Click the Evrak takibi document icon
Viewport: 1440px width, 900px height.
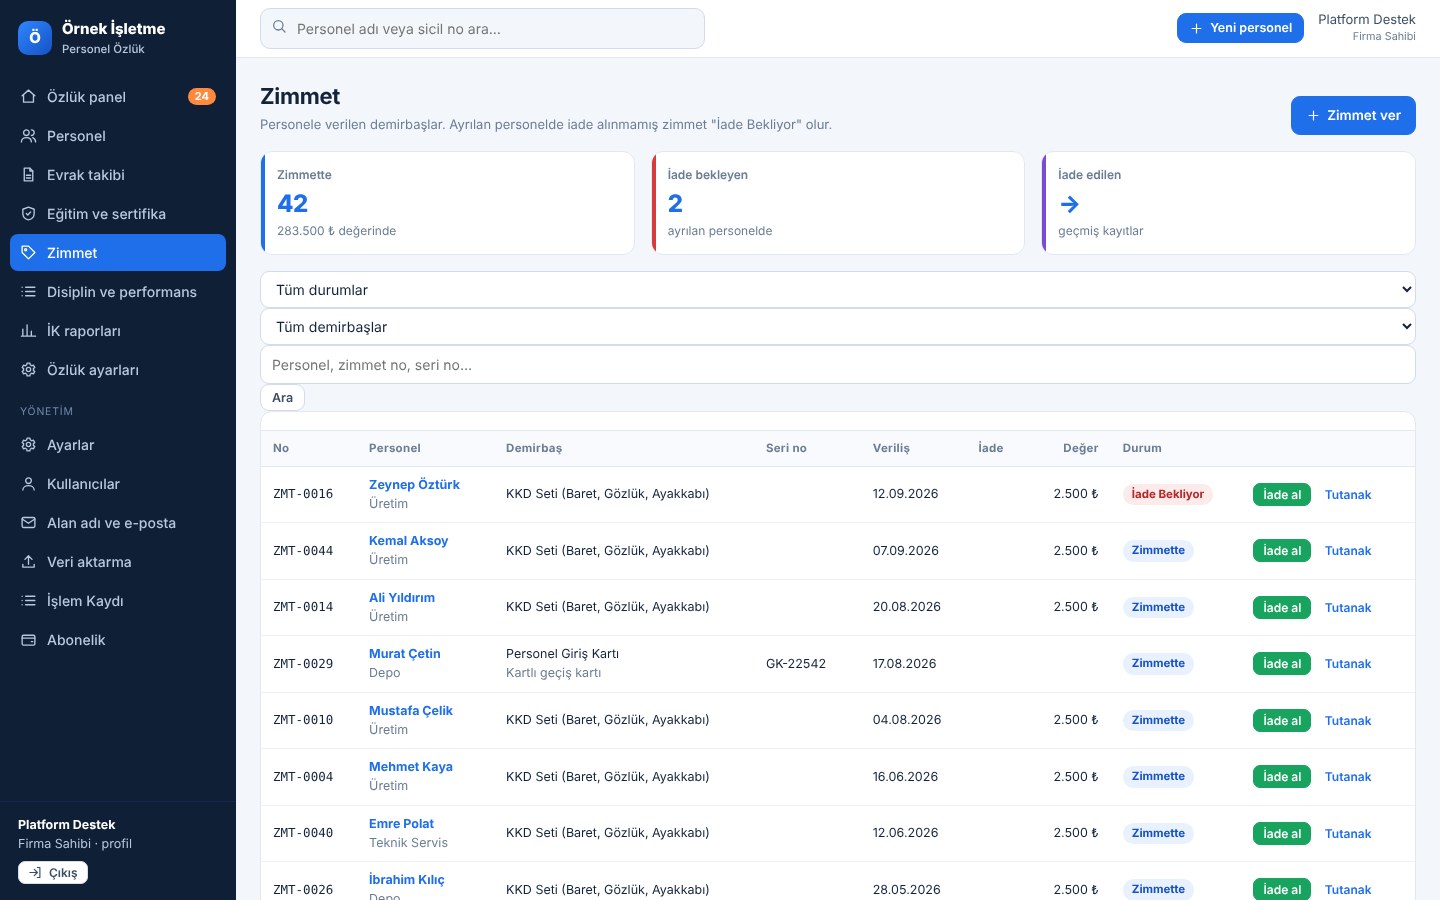[29, 175]
